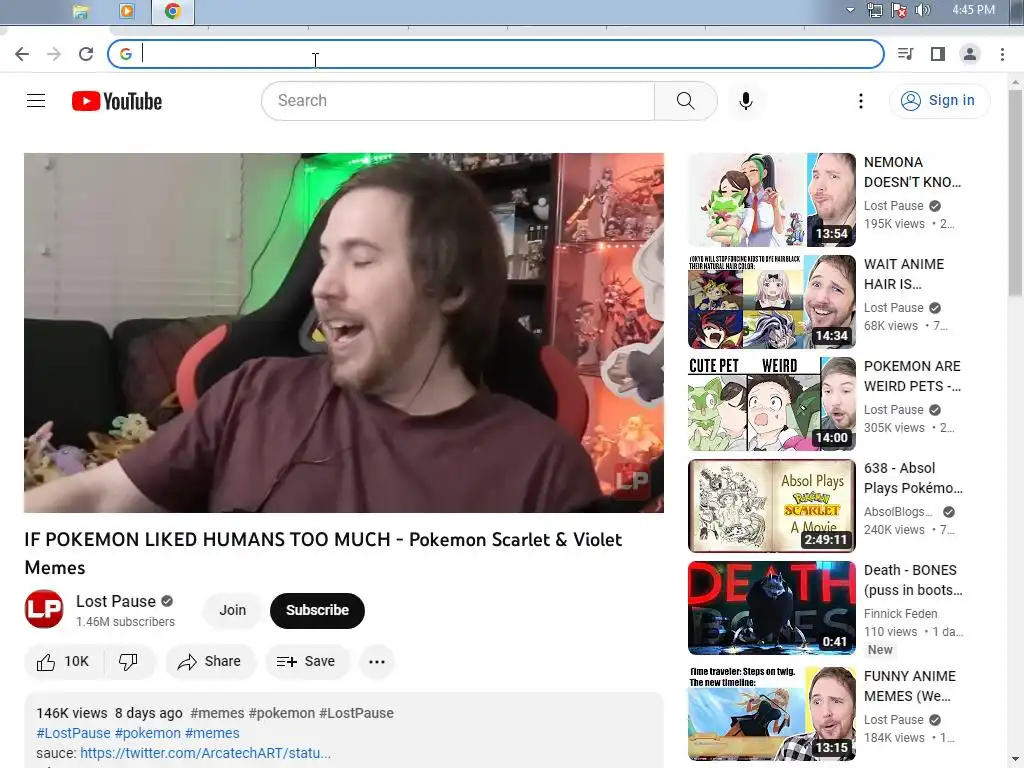Click 146K views description text
Screen dimensions: 1024x768
[72, 713]
